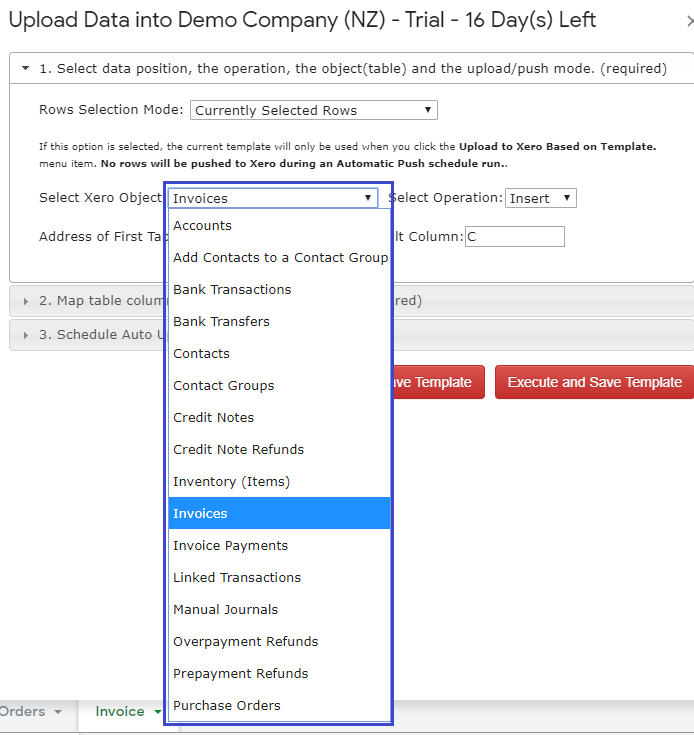Select Bank Transfers option
This screenshot has height=735, width=694.
point(279,322)
